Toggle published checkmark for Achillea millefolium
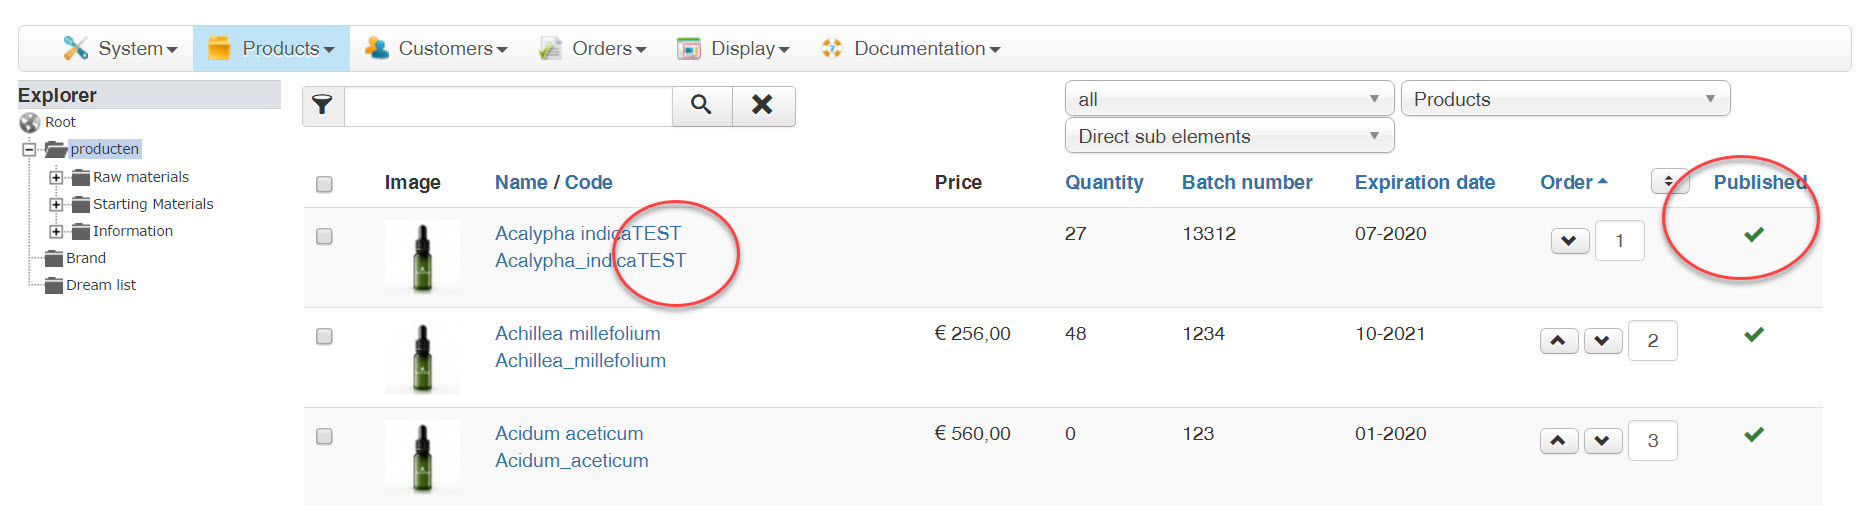This screenshot has height=505, width=1858. point(1753,335)
